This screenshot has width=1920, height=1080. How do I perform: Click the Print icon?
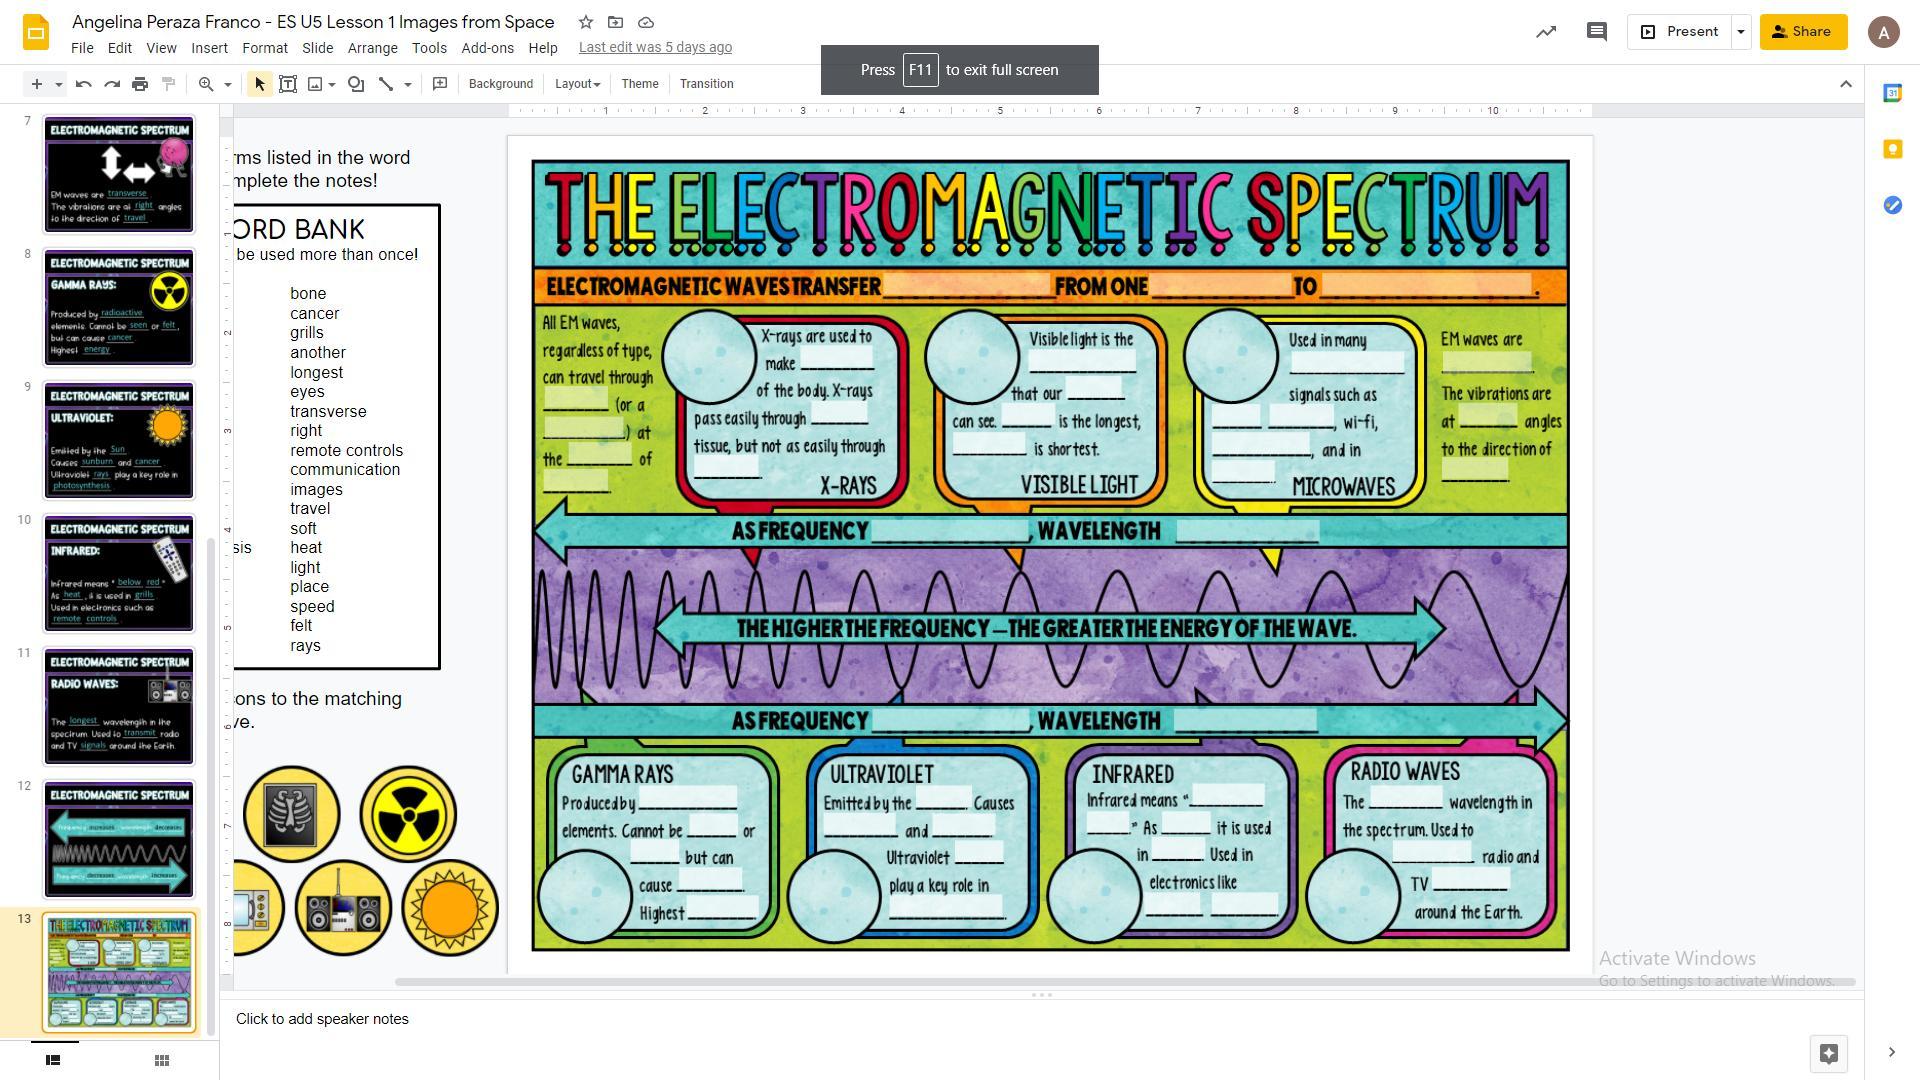pyautogui.click(x=140, y=84)
